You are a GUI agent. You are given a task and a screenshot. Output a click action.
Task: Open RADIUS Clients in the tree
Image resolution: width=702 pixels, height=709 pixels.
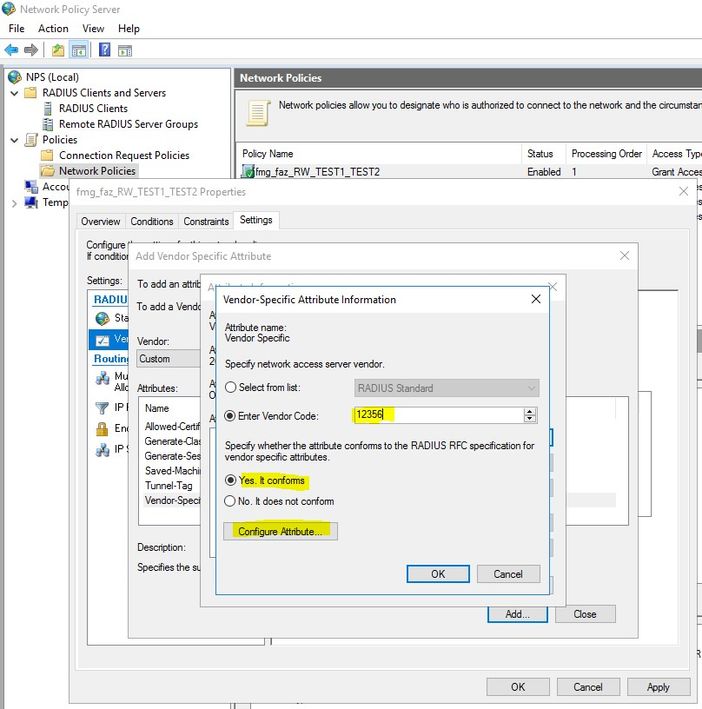tap(92, 108)
